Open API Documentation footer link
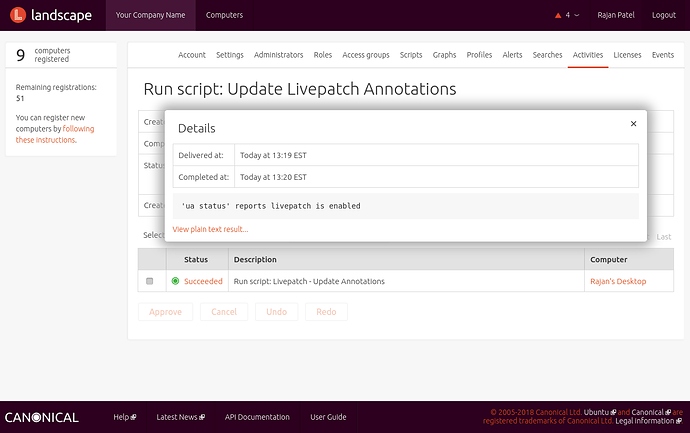Screen dimensions: 690x433 point(257,417)
